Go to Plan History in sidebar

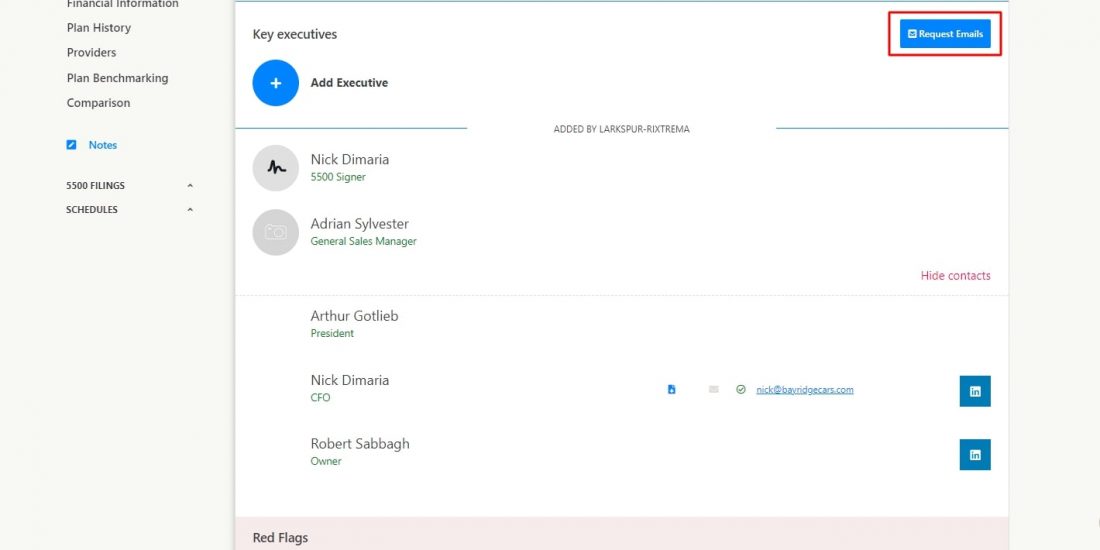[99, 28]
